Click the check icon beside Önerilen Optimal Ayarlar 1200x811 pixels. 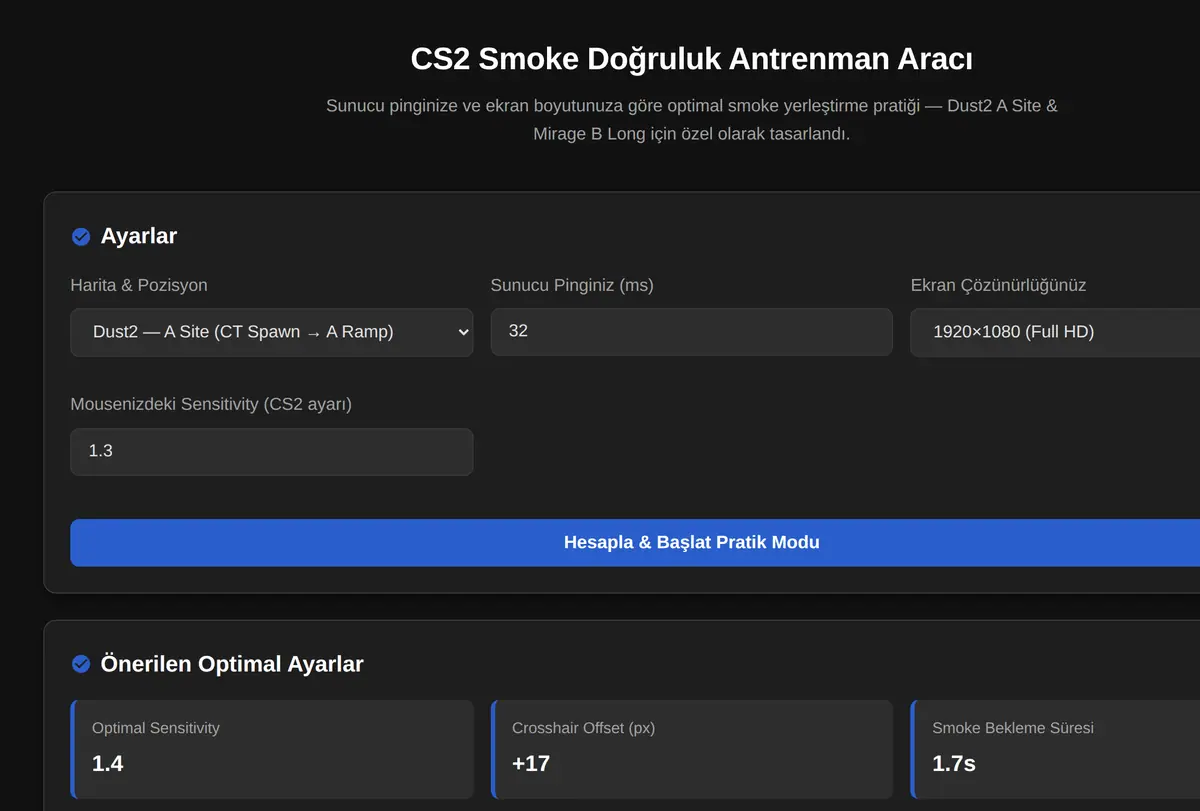81,664
